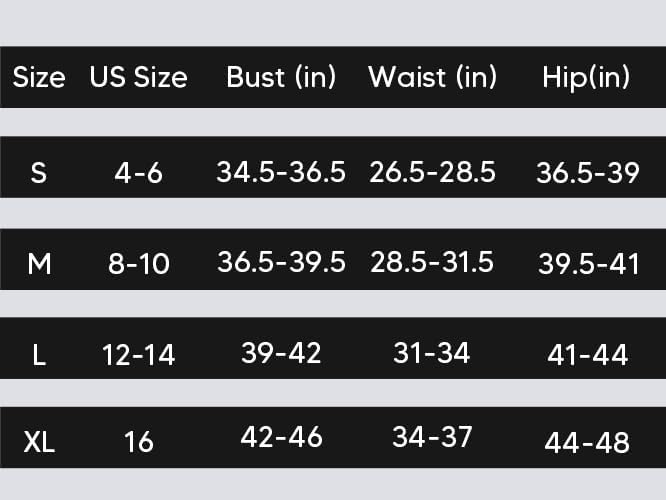Click hip value 44-48
This screenshot has width=666, height=500.
(x=587, y=443)
